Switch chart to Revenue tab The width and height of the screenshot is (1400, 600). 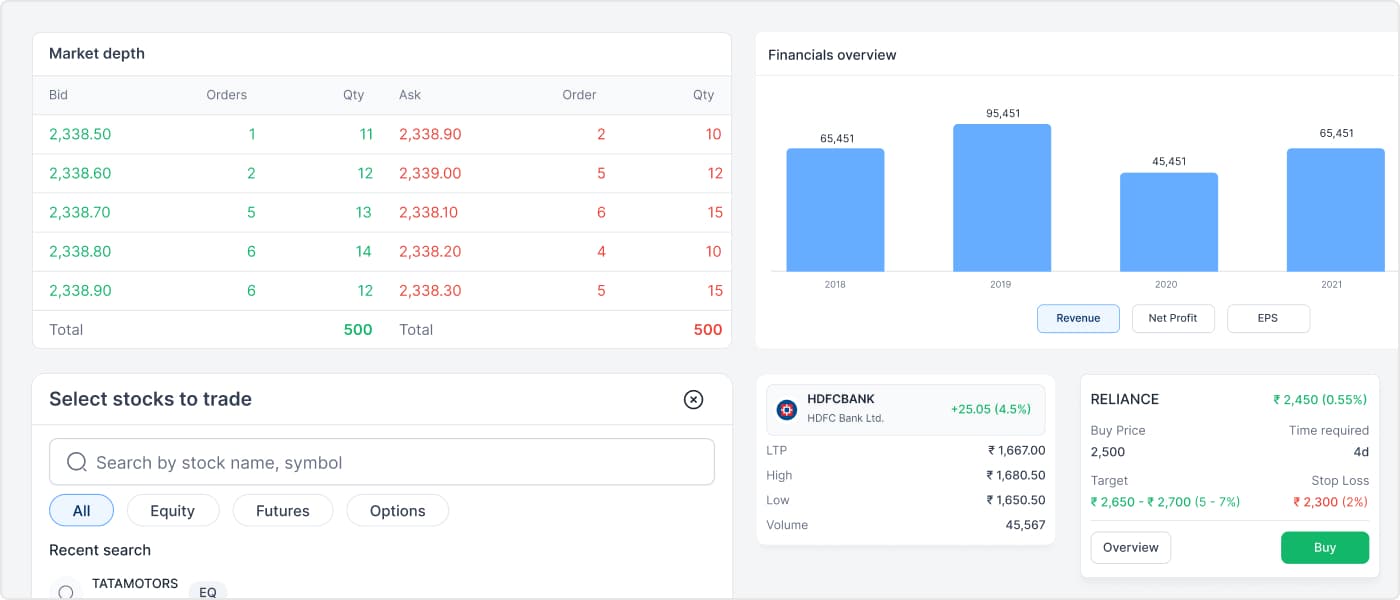point(1078,318)
